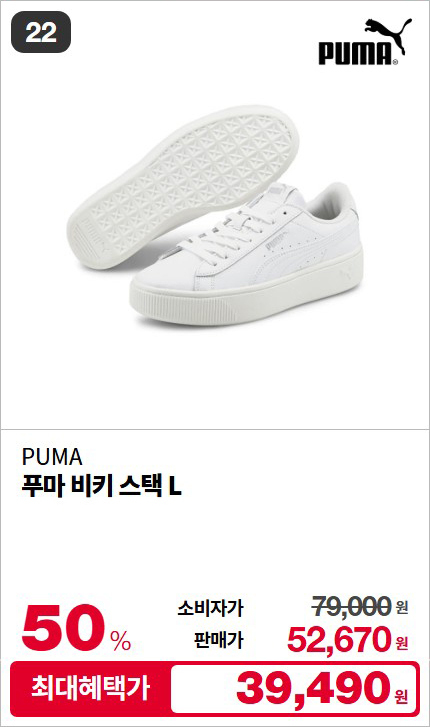Click the 원 symbol after 79,000
The width and height of the screenshot is (430, 727).
click(402, 607)
